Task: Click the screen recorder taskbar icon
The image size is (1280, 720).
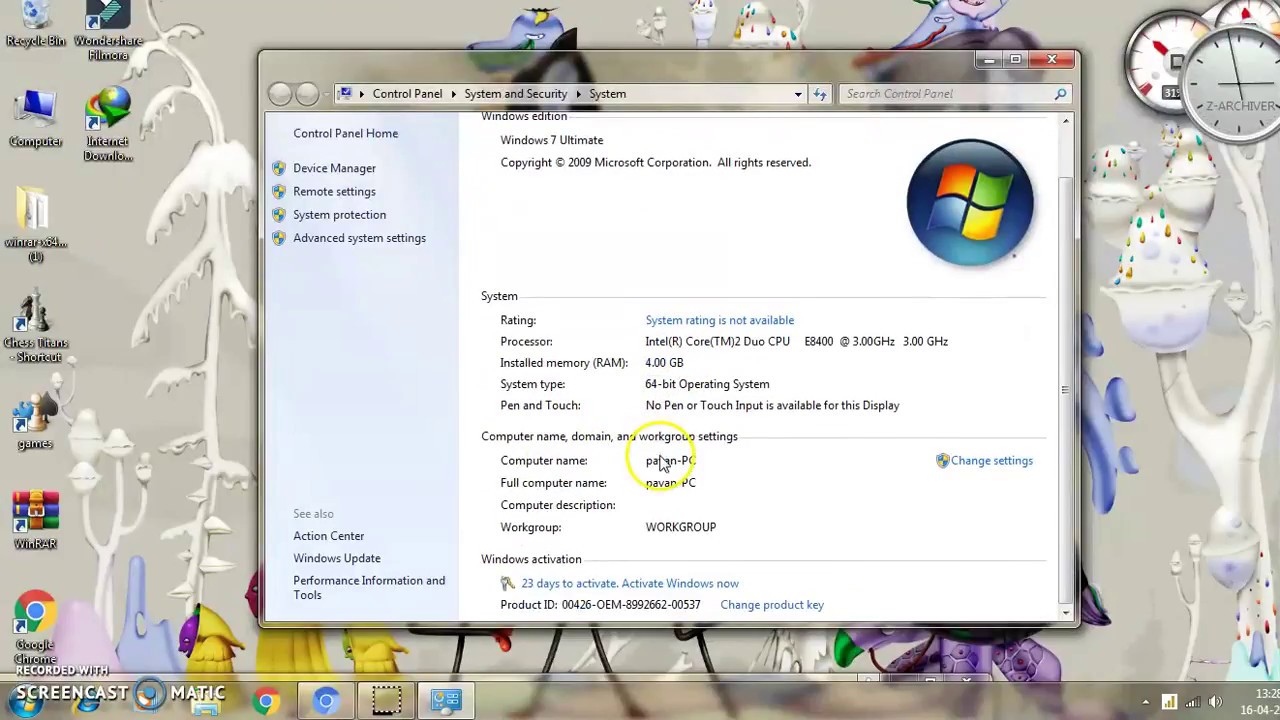Action: pyautogui.click(x=386, y=701)
